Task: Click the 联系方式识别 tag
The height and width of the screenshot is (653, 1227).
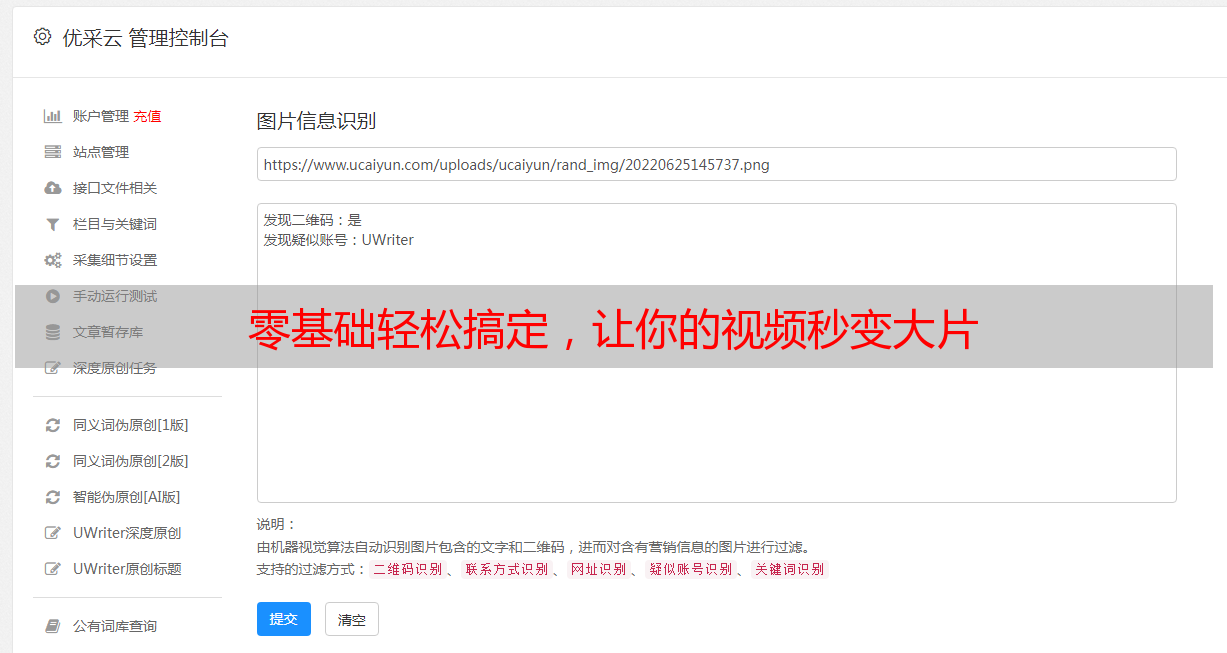Action: (x=506, y=569)
